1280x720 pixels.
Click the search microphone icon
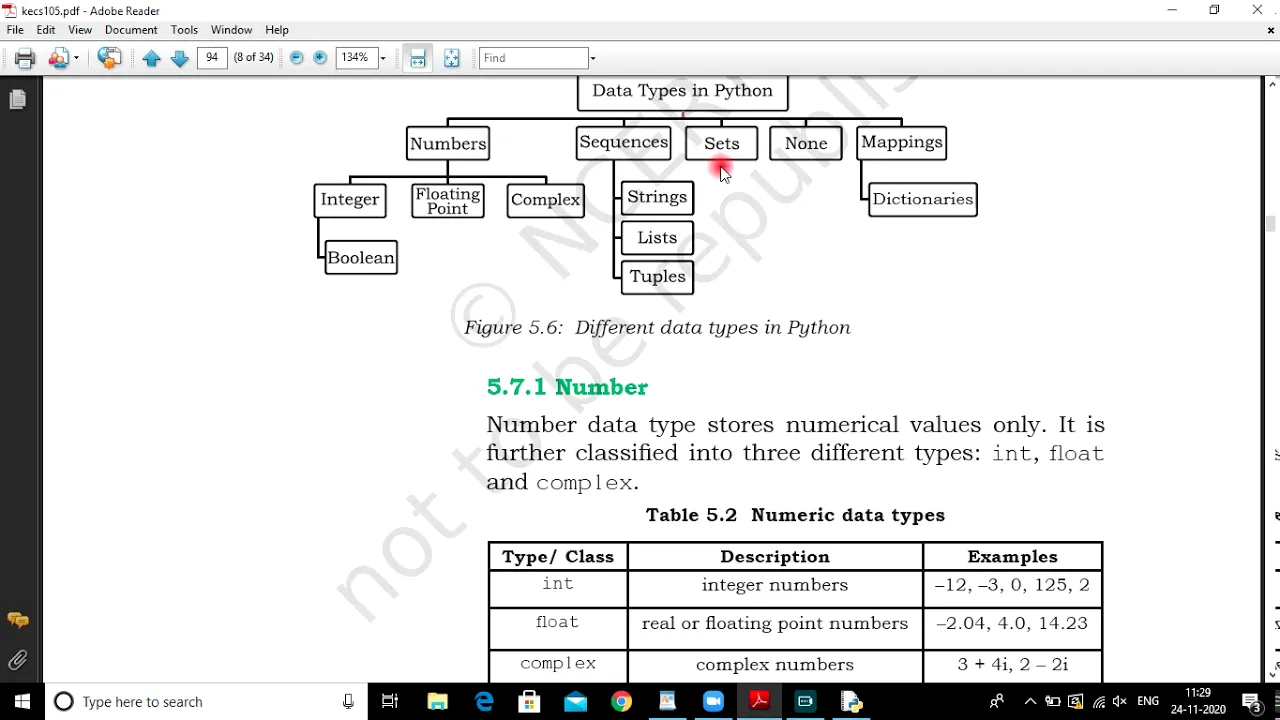[x=348, y=702]
